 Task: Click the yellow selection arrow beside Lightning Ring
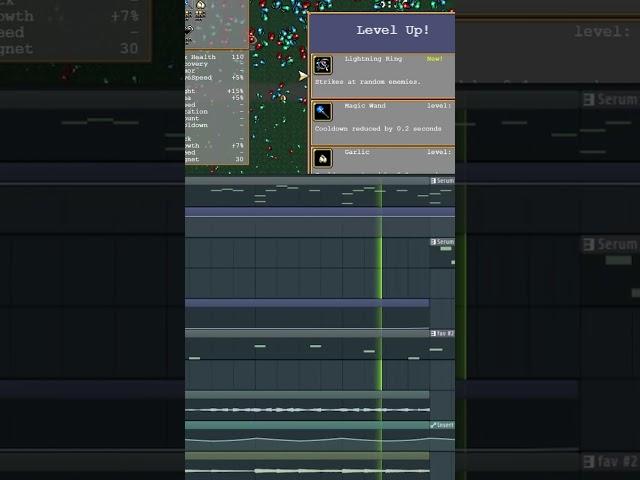pos(302,76)
